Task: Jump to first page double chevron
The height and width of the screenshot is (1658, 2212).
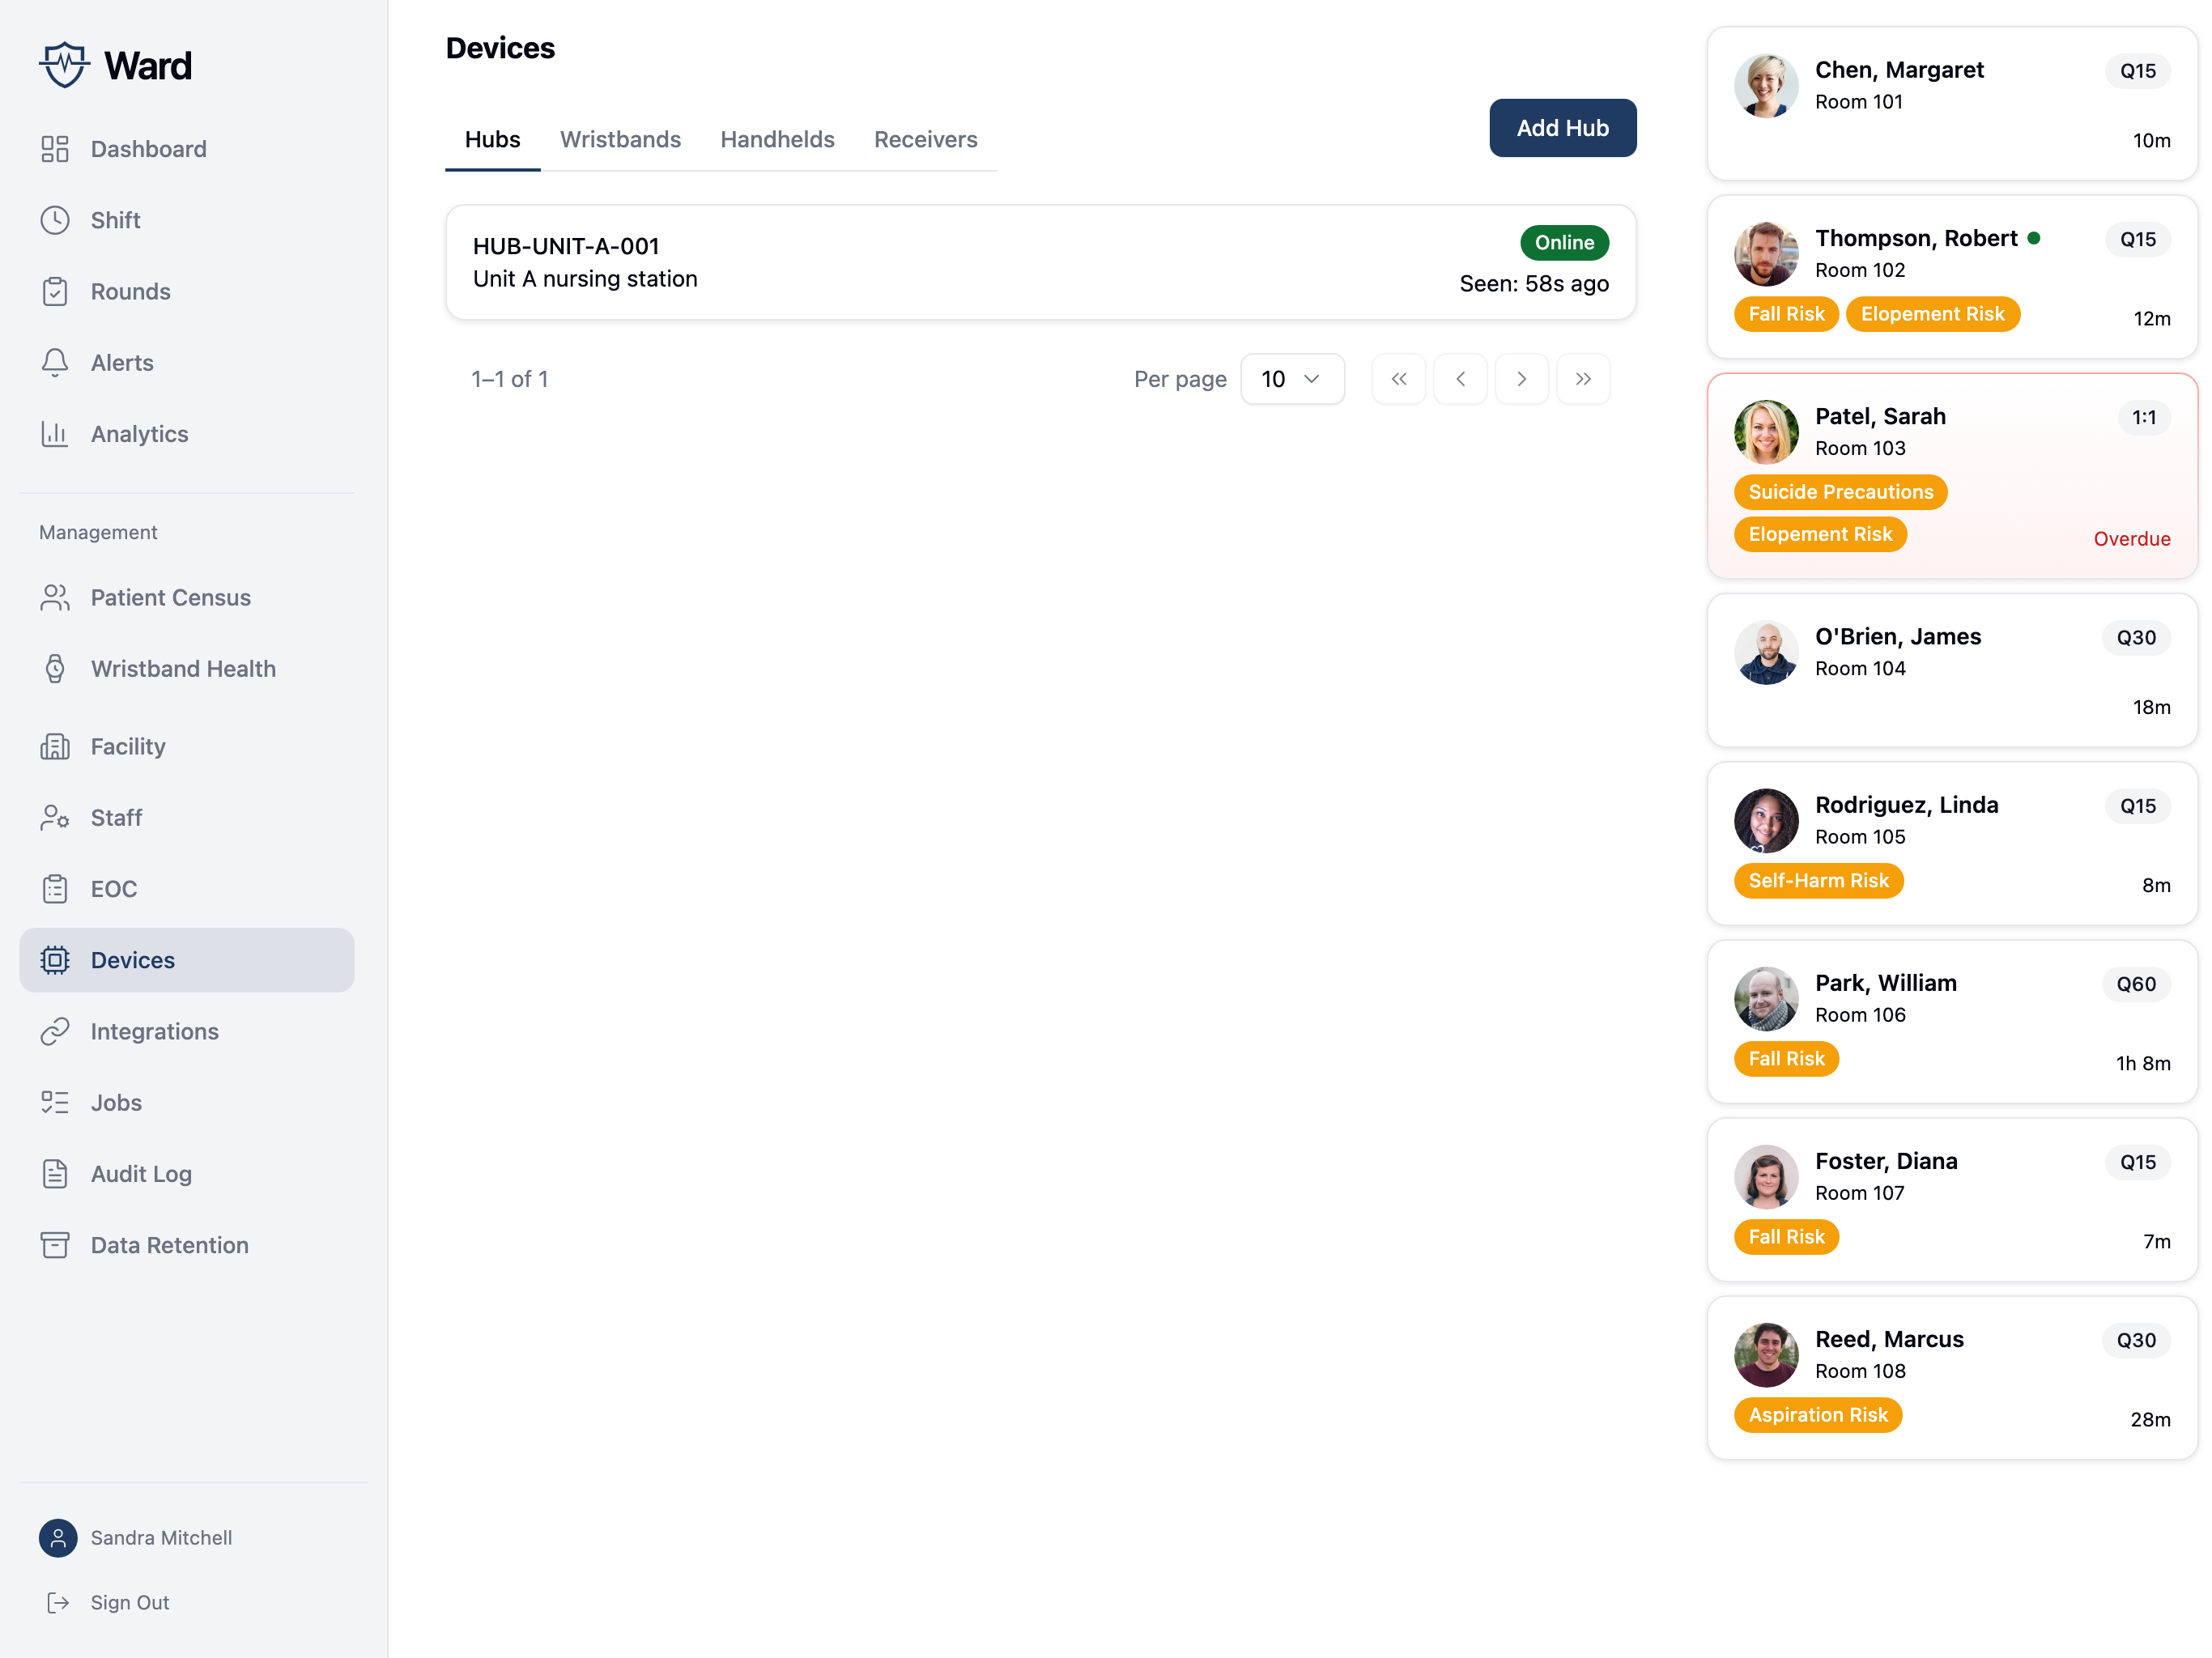Action: click(x=1398, y=379)
